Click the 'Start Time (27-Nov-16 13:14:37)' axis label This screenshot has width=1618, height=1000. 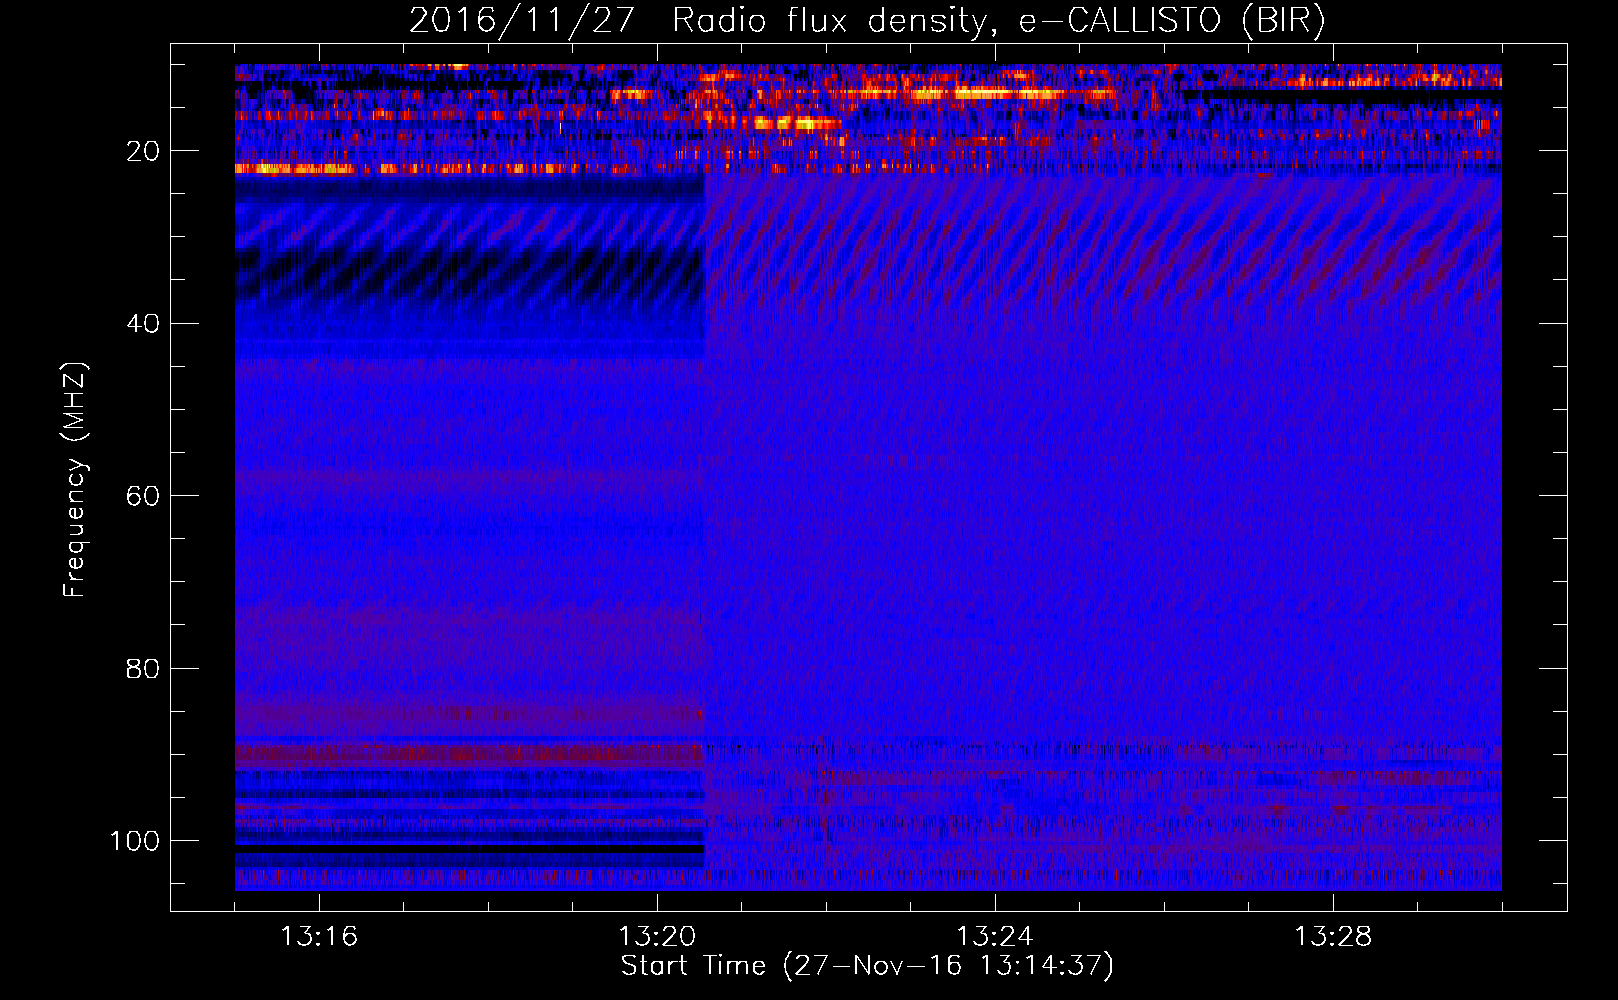tap(867, 966)
